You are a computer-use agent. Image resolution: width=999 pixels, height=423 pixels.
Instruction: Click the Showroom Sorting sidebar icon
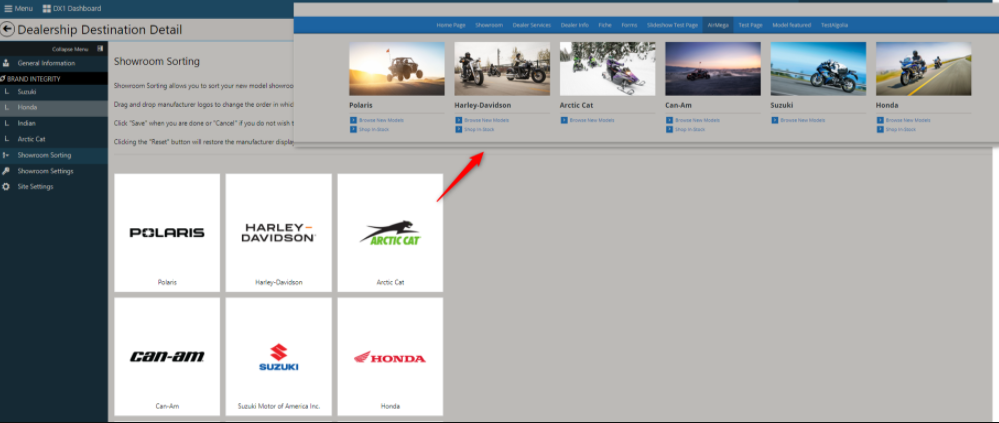[6, 155]
